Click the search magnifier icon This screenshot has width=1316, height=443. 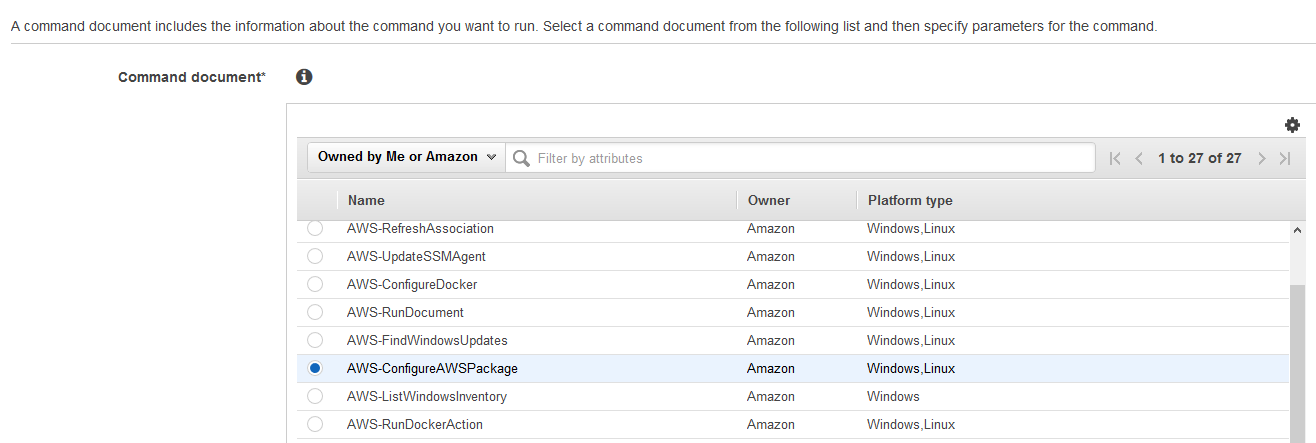pyautogui.click(x=521, y=158)
